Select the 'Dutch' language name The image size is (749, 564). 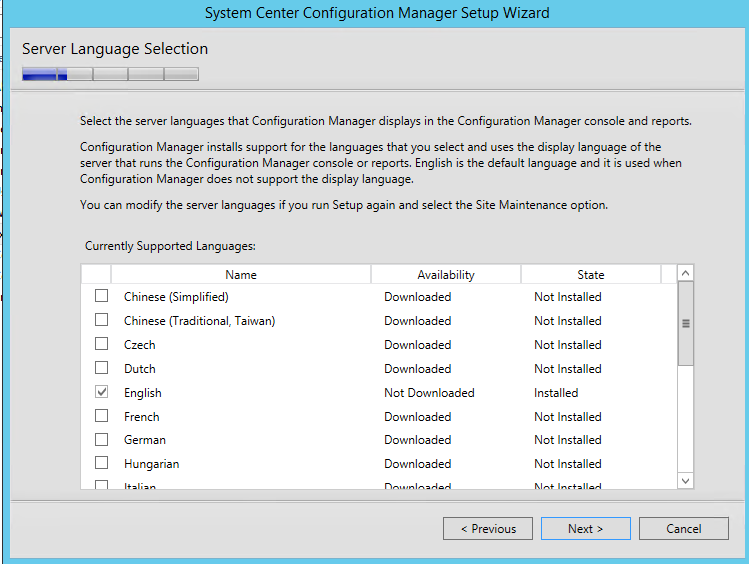click(x=139, y=369)
